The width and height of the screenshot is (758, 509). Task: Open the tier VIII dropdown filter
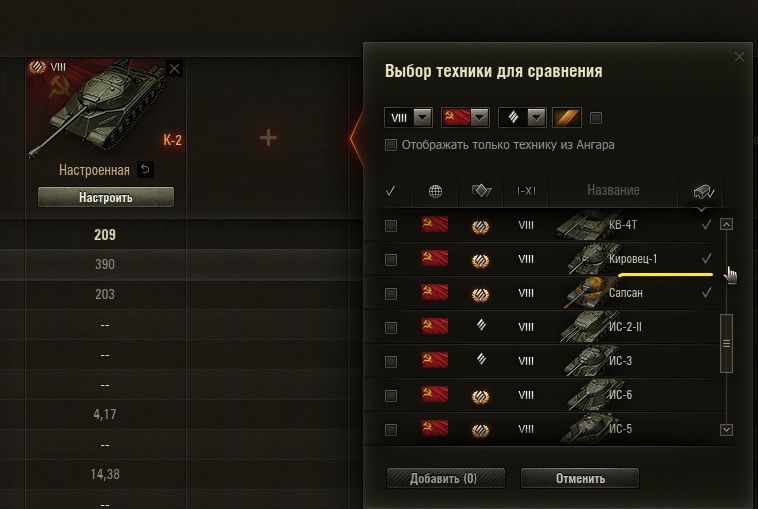(408, 117)
